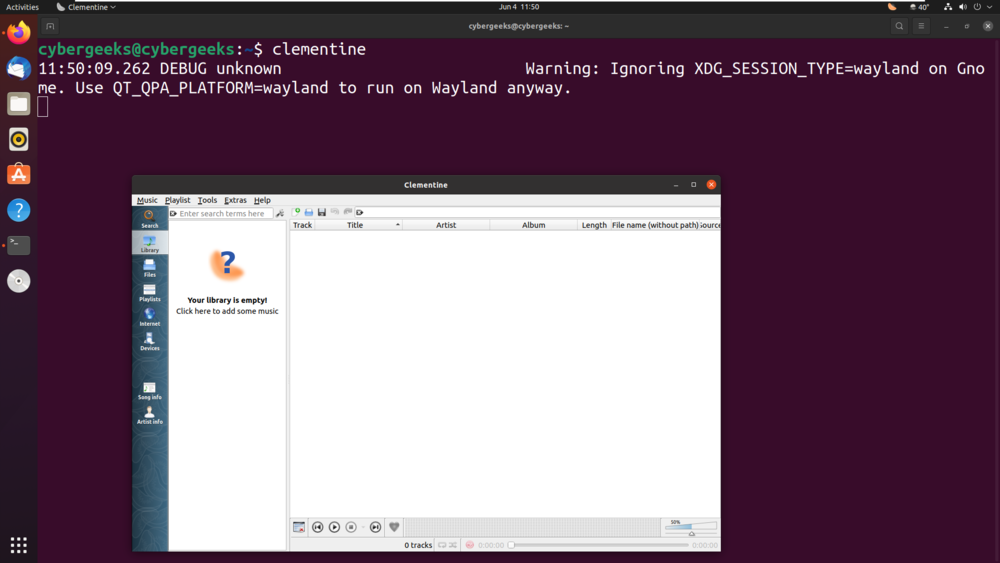The width and height of the screenshot is (1000, 563).
Task: Sort playlist by the Artist column
Action: pyautogui.click(x=446, y=225)
